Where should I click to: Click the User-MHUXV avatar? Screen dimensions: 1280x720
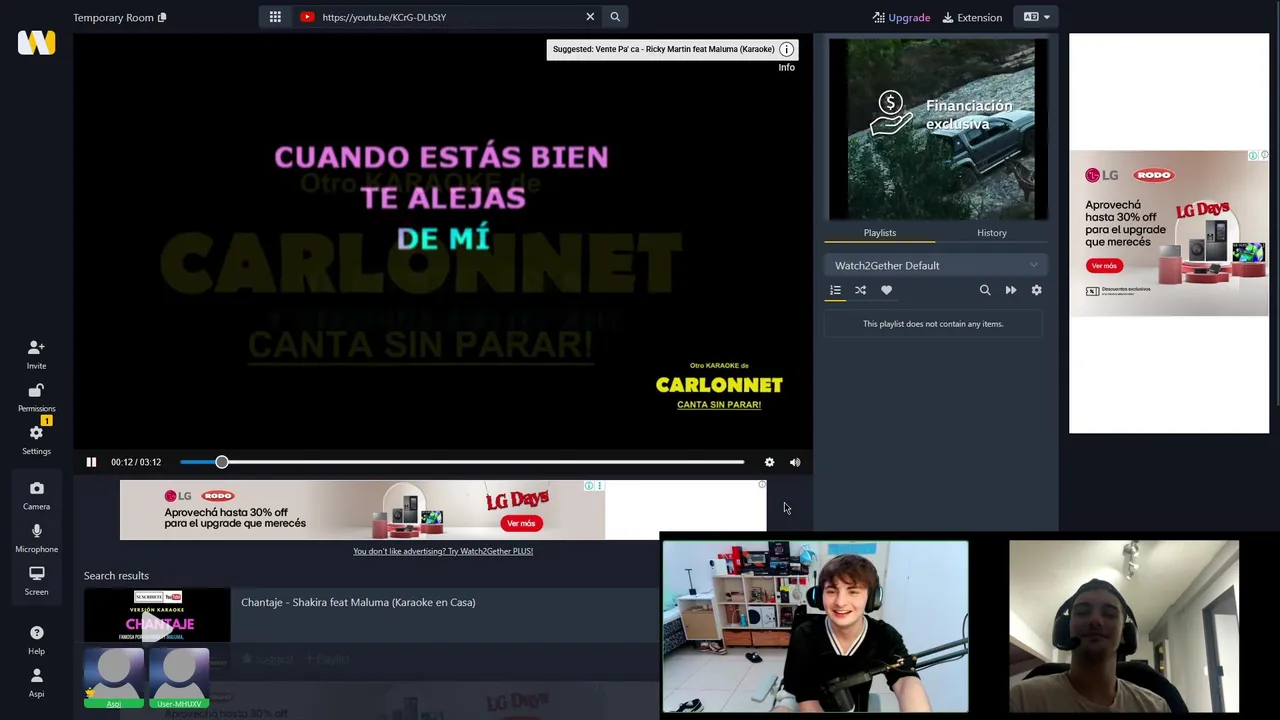[x=179, y=678]
